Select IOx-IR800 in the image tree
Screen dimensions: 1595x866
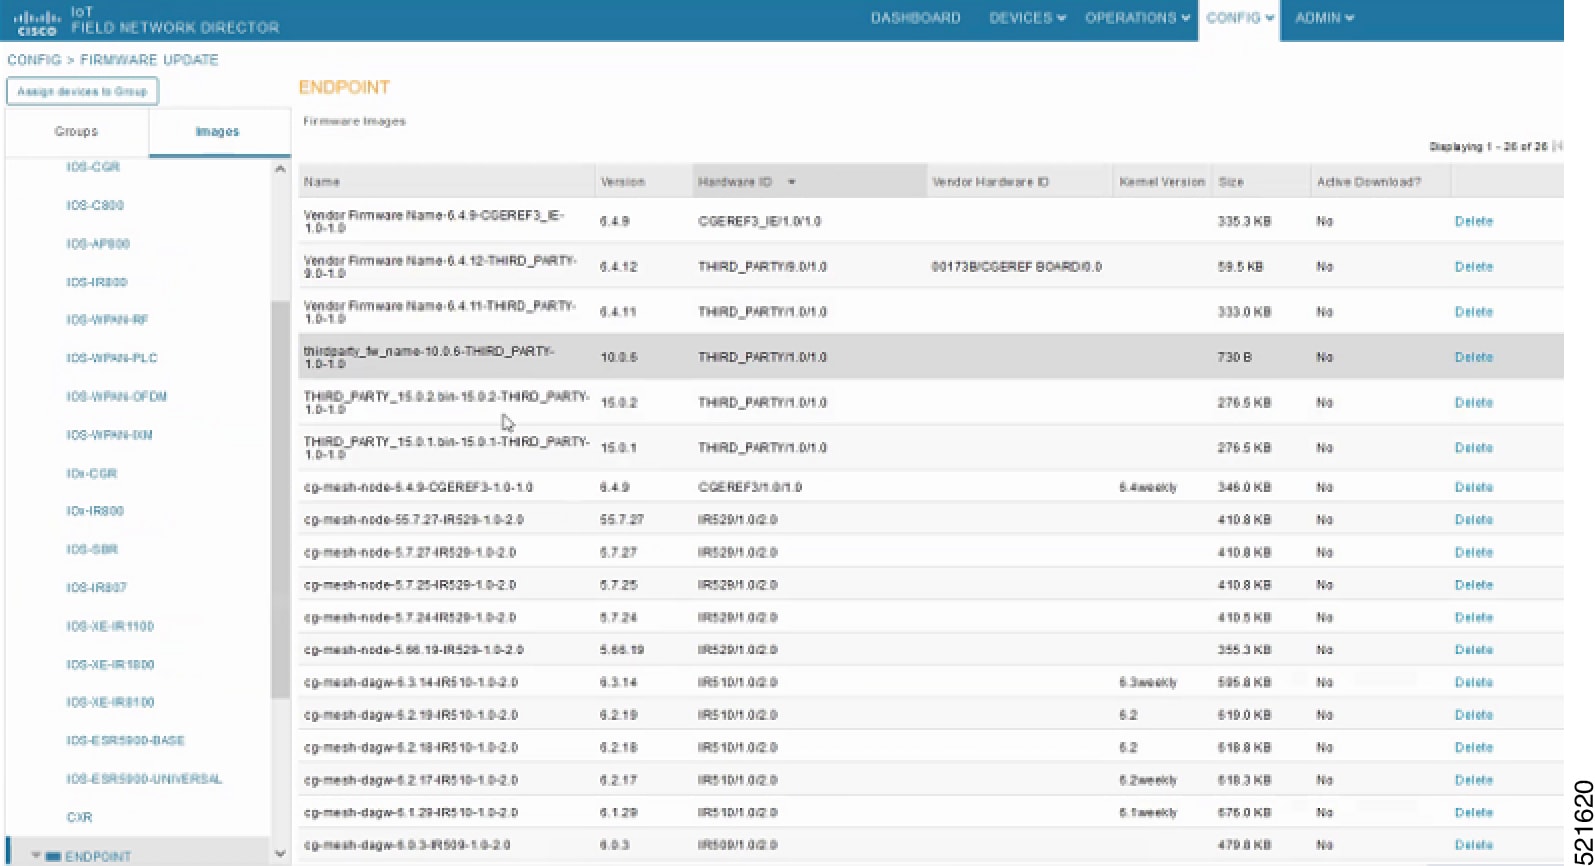(x=95, y=511)
